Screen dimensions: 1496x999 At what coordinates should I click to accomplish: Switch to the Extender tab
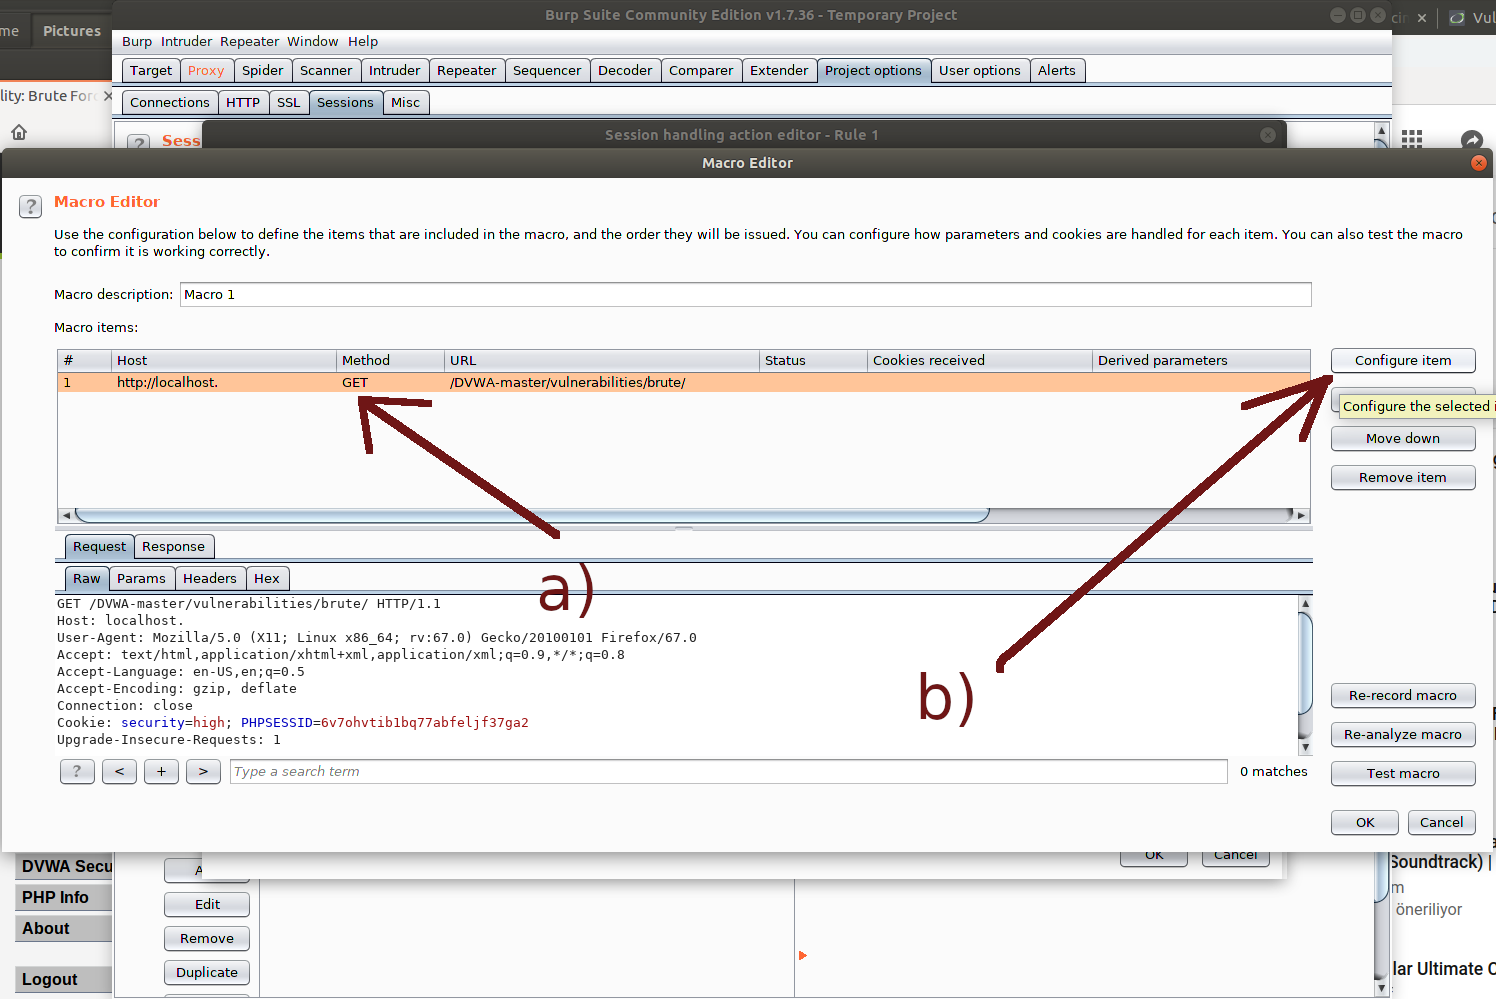click(779, 70)
